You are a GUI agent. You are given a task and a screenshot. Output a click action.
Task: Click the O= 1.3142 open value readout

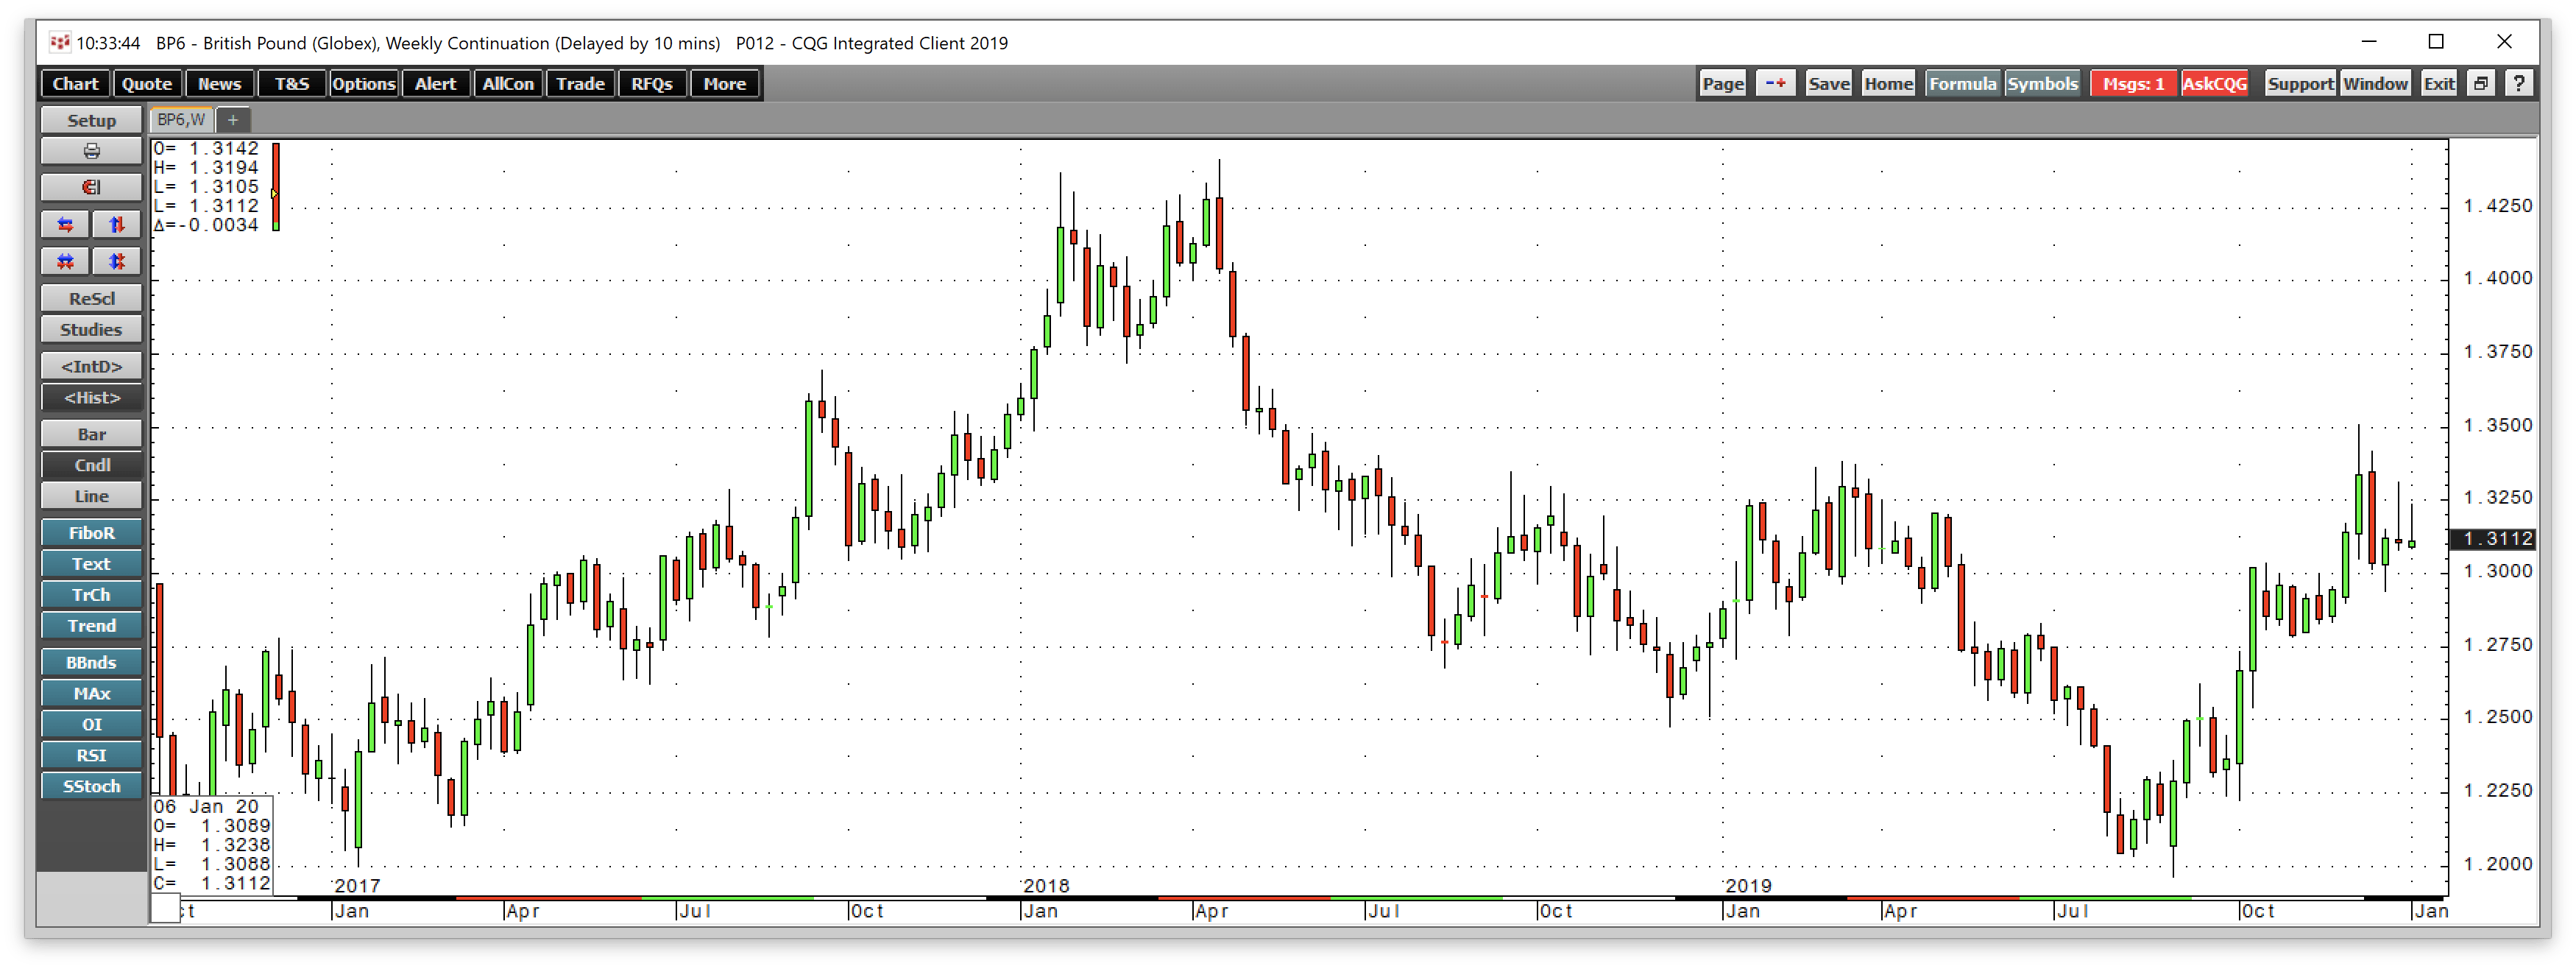pos(206,148)
